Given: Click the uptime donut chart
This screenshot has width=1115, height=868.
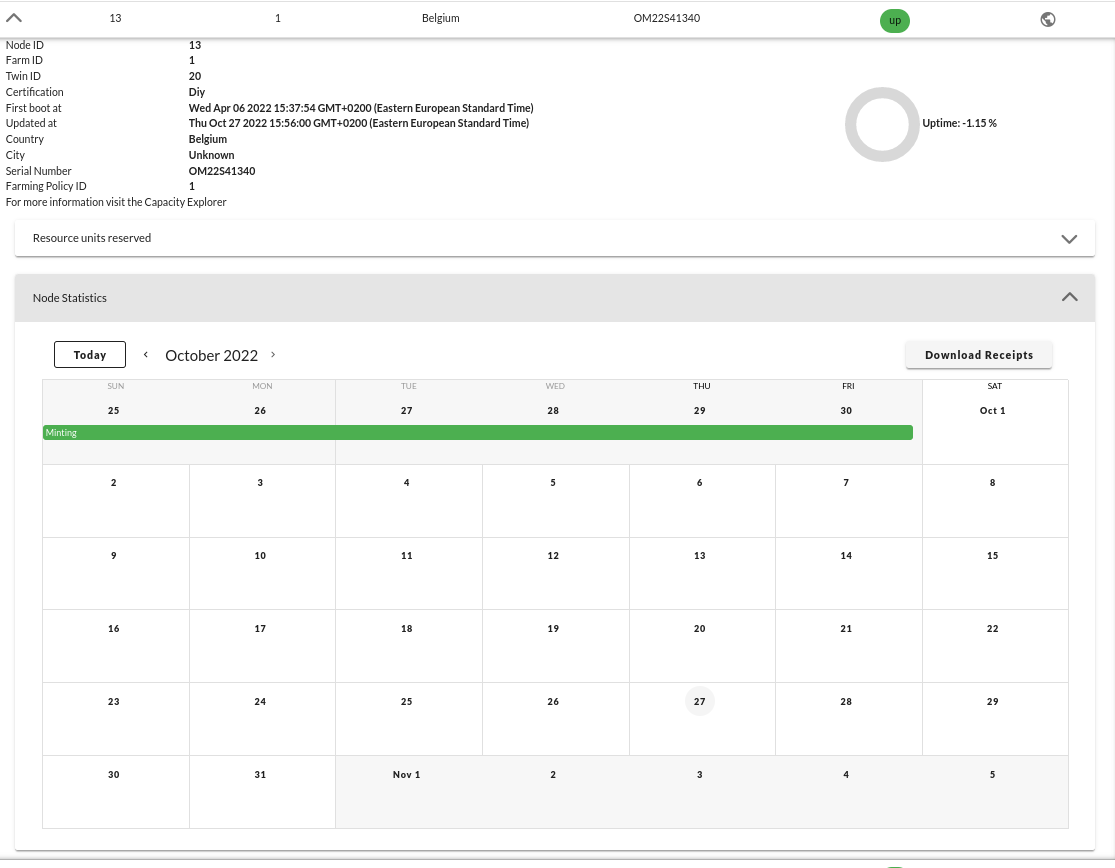Looking at the screenshot, I should coord(882,124).
